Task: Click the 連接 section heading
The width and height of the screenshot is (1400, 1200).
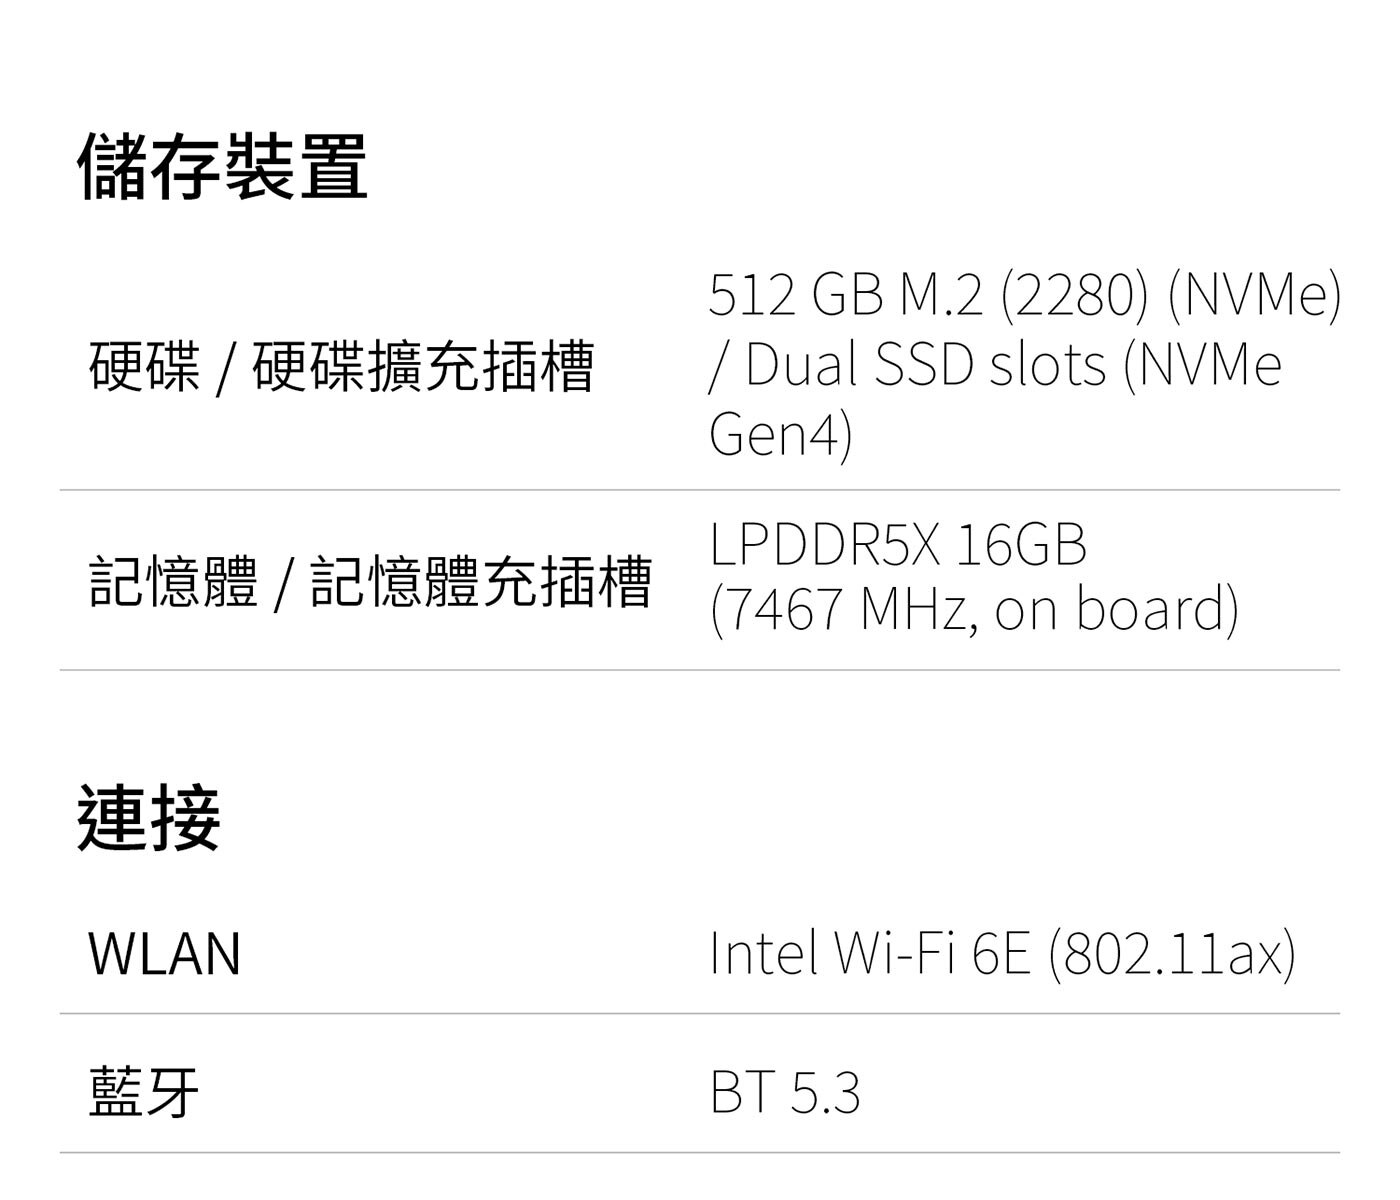Action: pos(149,818)
